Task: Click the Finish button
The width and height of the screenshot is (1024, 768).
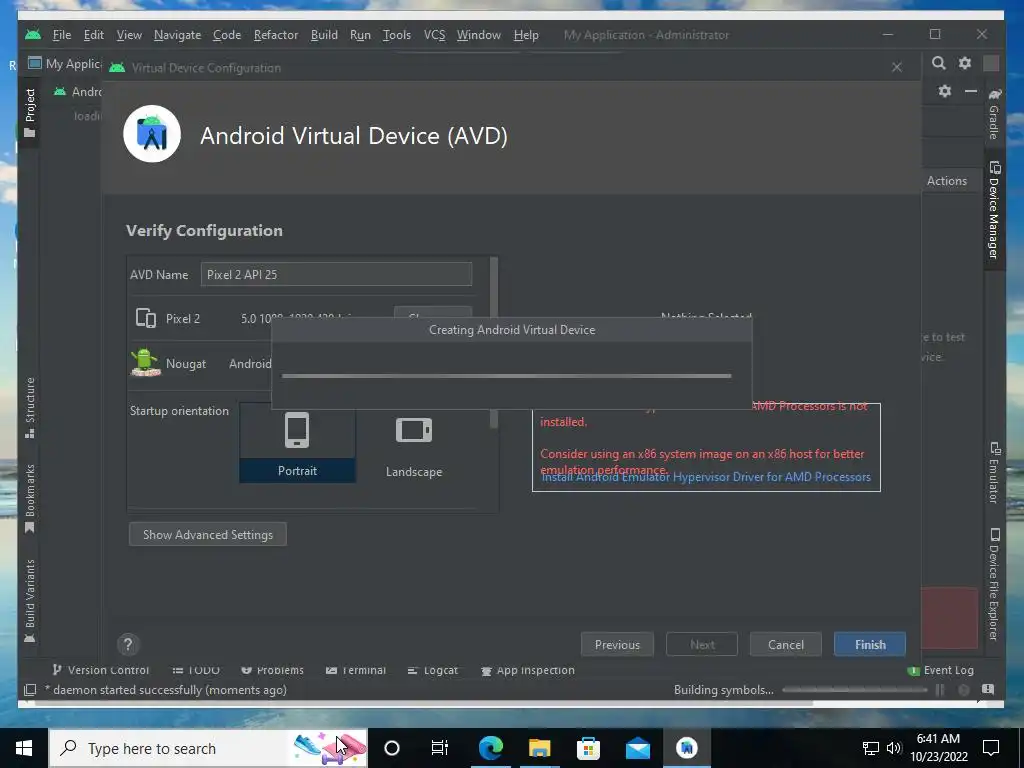Action: [870, 645]
